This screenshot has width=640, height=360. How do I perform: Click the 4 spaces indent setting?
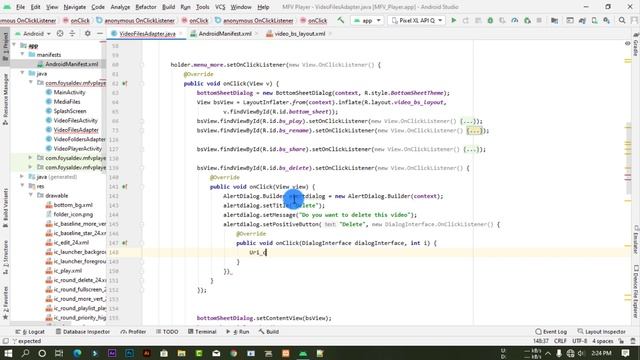pos(603,341)
